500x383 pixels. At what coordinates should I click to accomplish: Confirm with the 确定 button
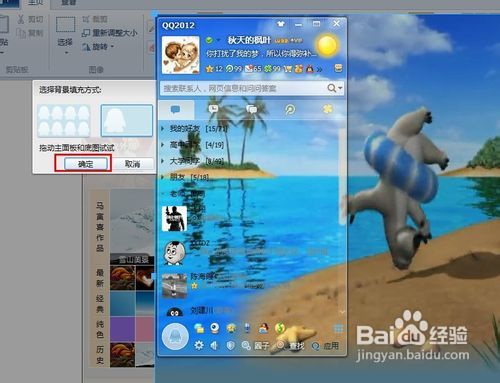(86, 164)
